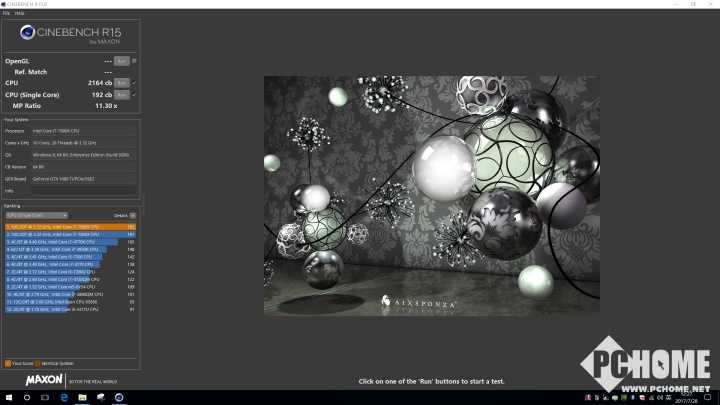The width and height of the screenshot is (720, 405).
Task: Select ranking row 12 scoring 91
Action: tap(71, 309)
